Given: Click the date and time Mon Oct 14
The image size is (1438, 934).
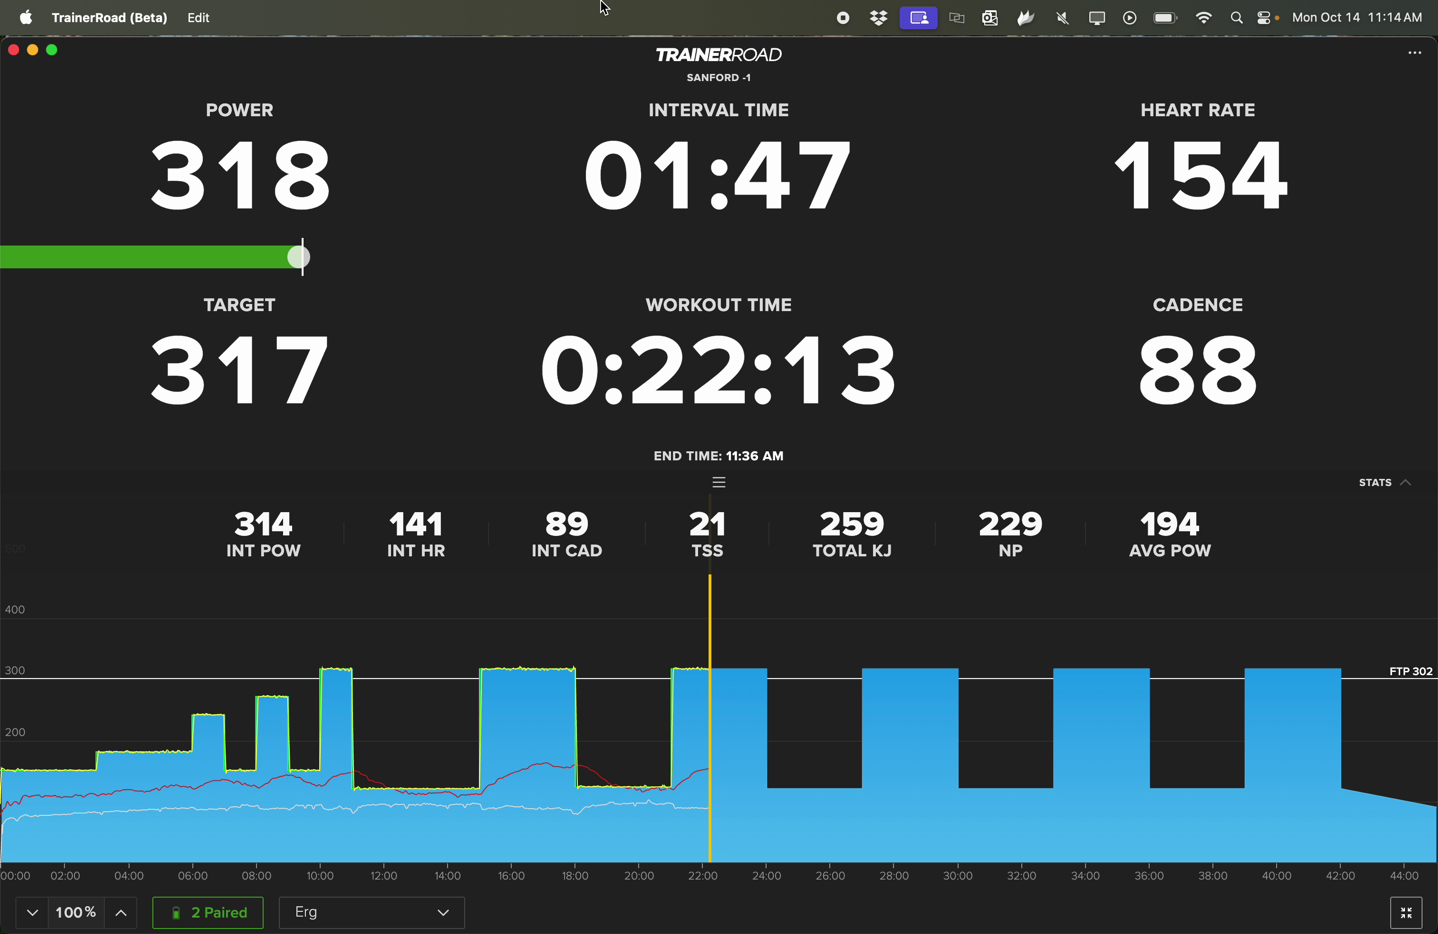Looking at the screenshot, I should tap(1357, 17).
